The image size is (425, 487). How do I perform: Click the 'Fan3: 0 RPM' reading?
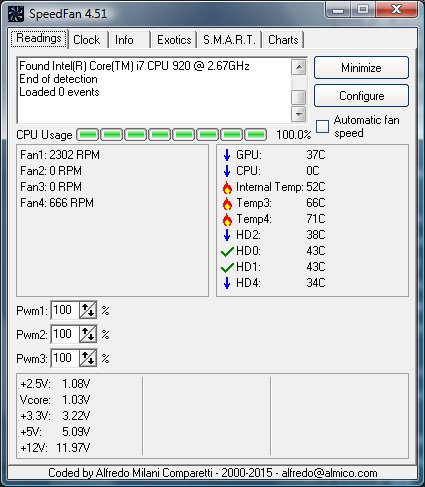51,187
